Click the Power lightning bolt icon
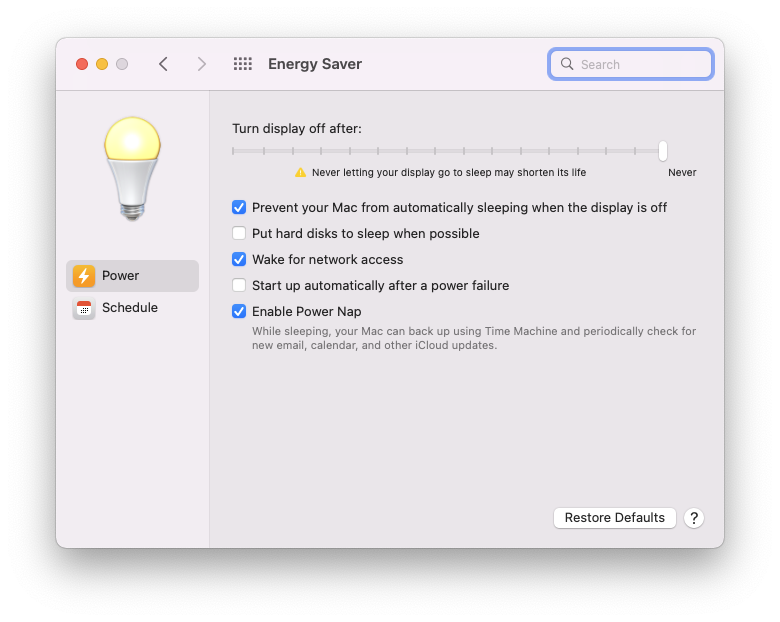 tap(84, 276)
